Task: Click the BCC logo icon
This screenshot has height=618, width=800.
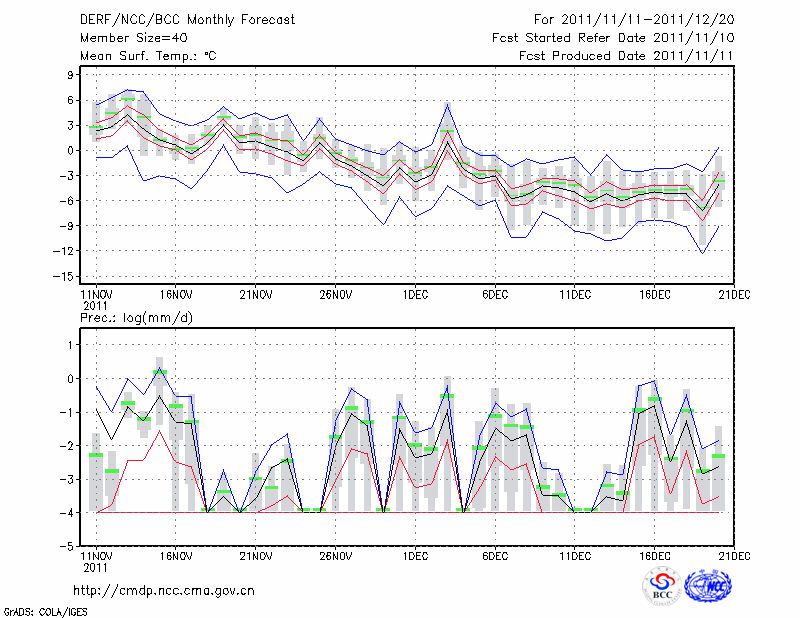Action: 661,587
